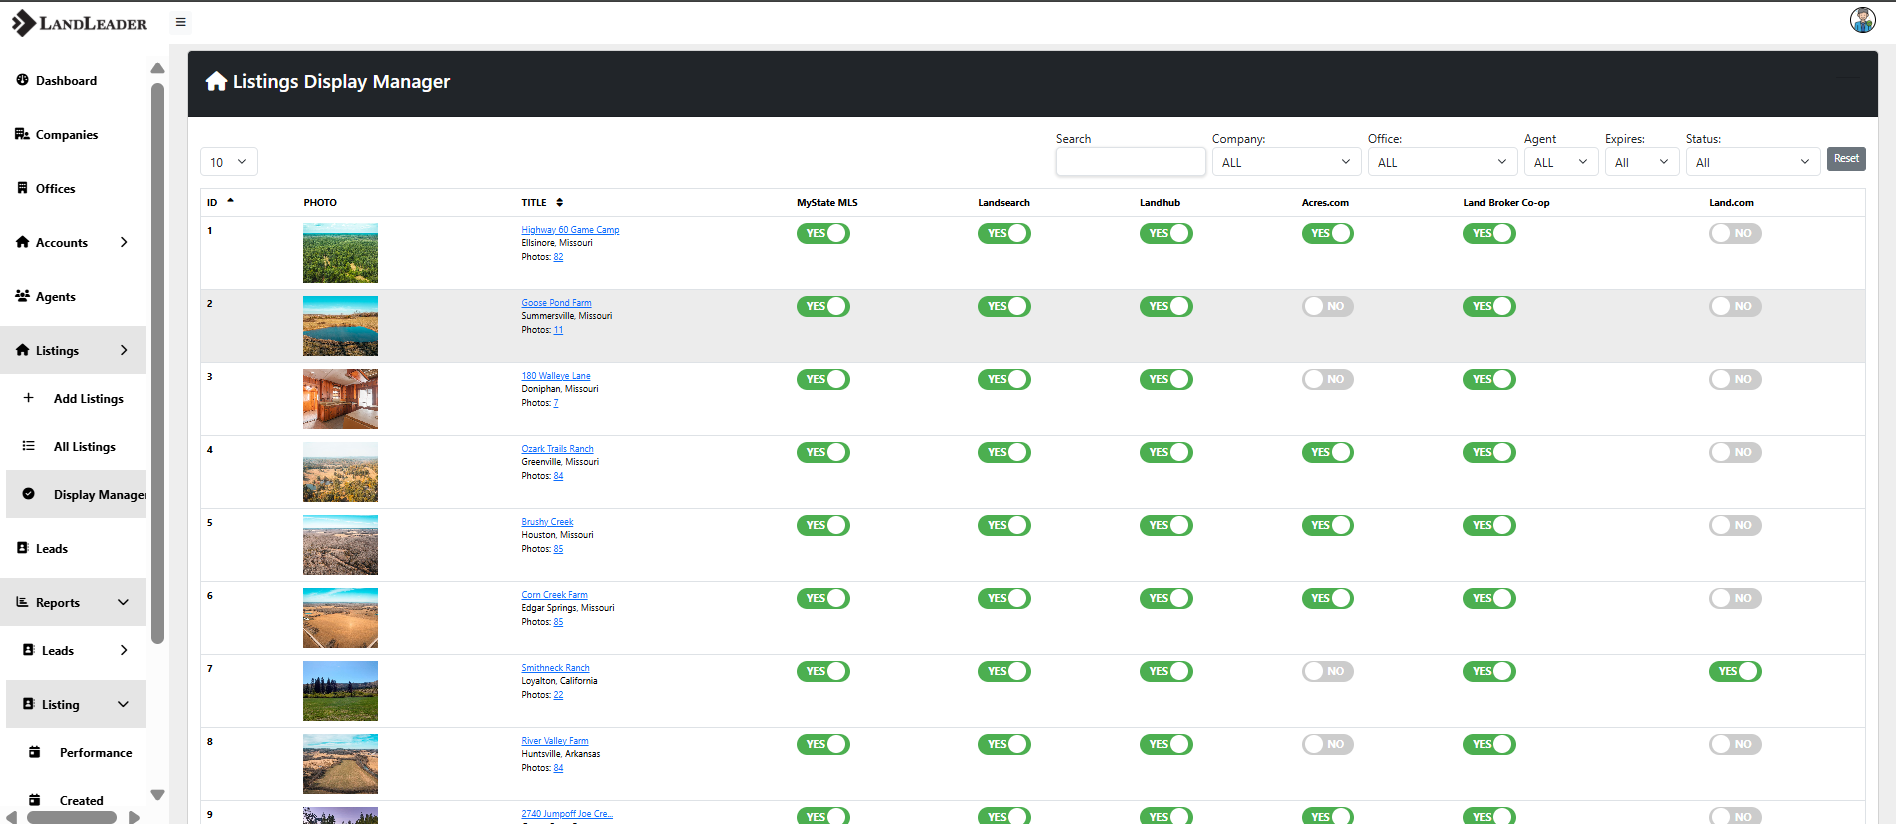Open the rows-per-page dropdown showing 10
Viewport: 1896px width, 824px height.
[x=229, y=162]
